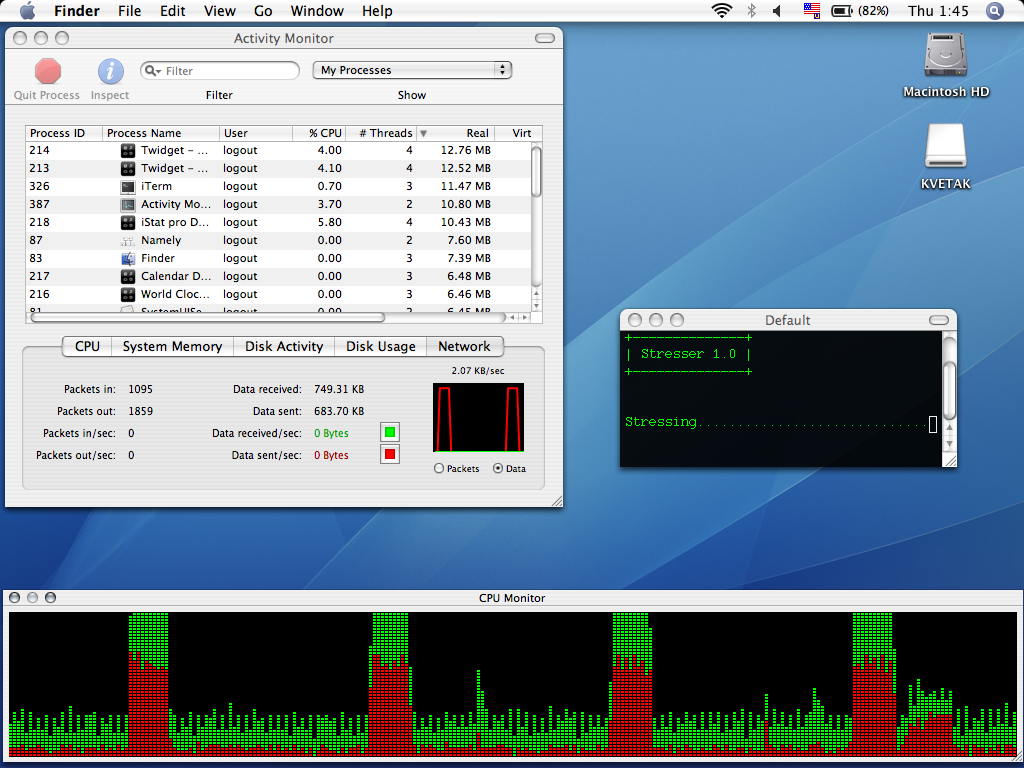
Task: Select the Data radio button
Action: click(498, 469)
